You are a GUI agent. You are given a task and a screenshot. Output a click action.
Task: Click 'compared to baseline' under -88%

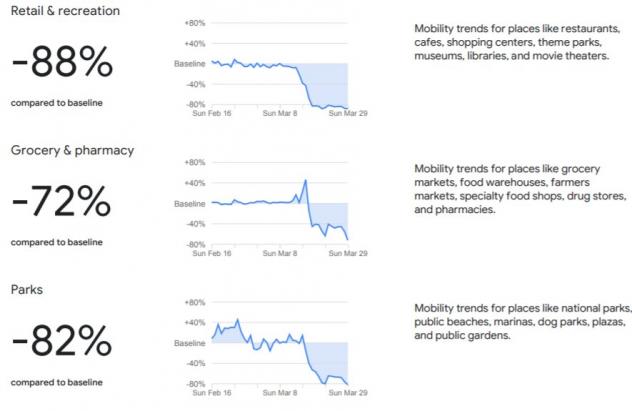(x=57, y=102)
